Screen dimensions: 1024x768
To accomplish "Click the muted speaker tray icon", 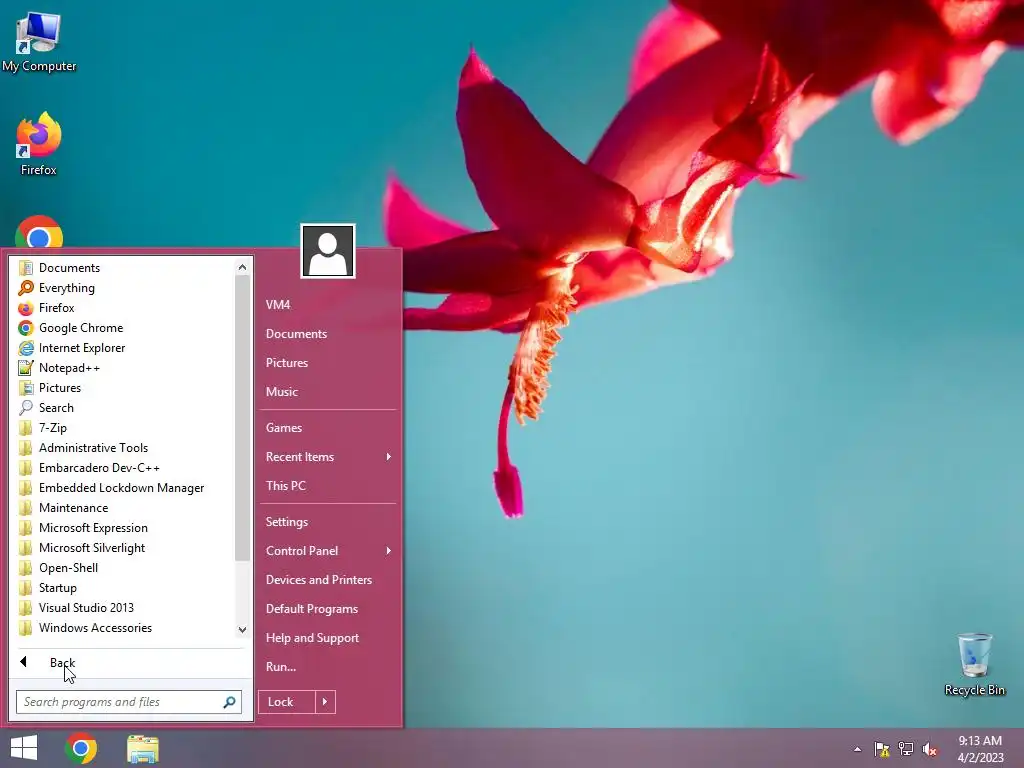I will coord(929,749).
